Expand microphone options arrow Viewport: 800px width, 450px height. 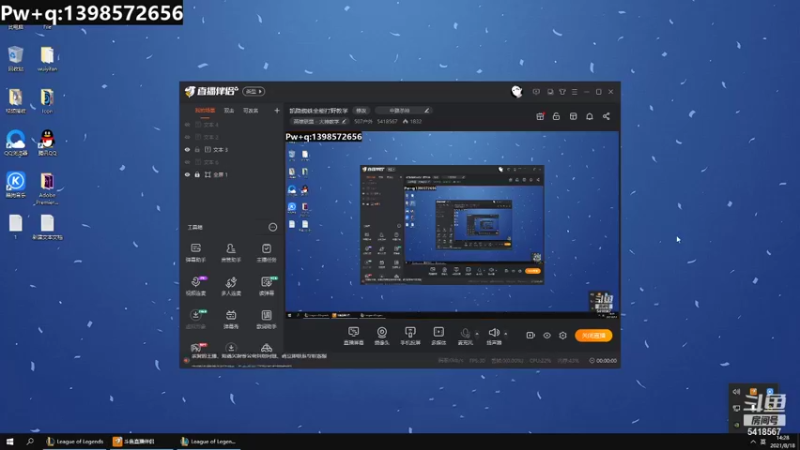(477, 334)
